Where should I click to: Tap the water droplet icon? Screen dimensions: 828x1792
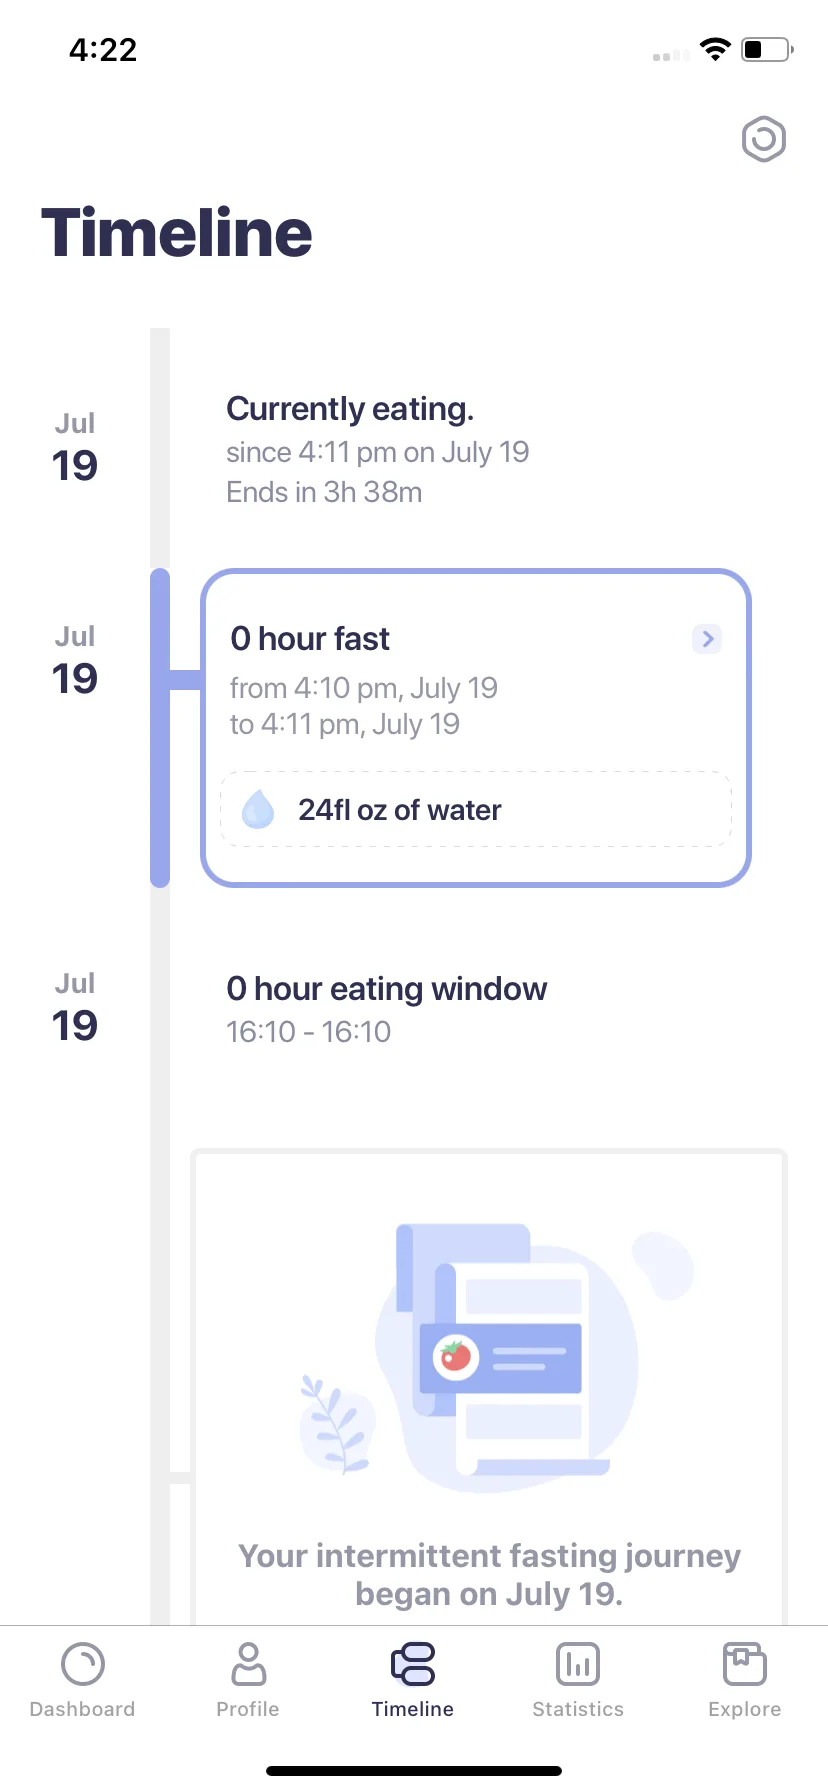(258, 809)
